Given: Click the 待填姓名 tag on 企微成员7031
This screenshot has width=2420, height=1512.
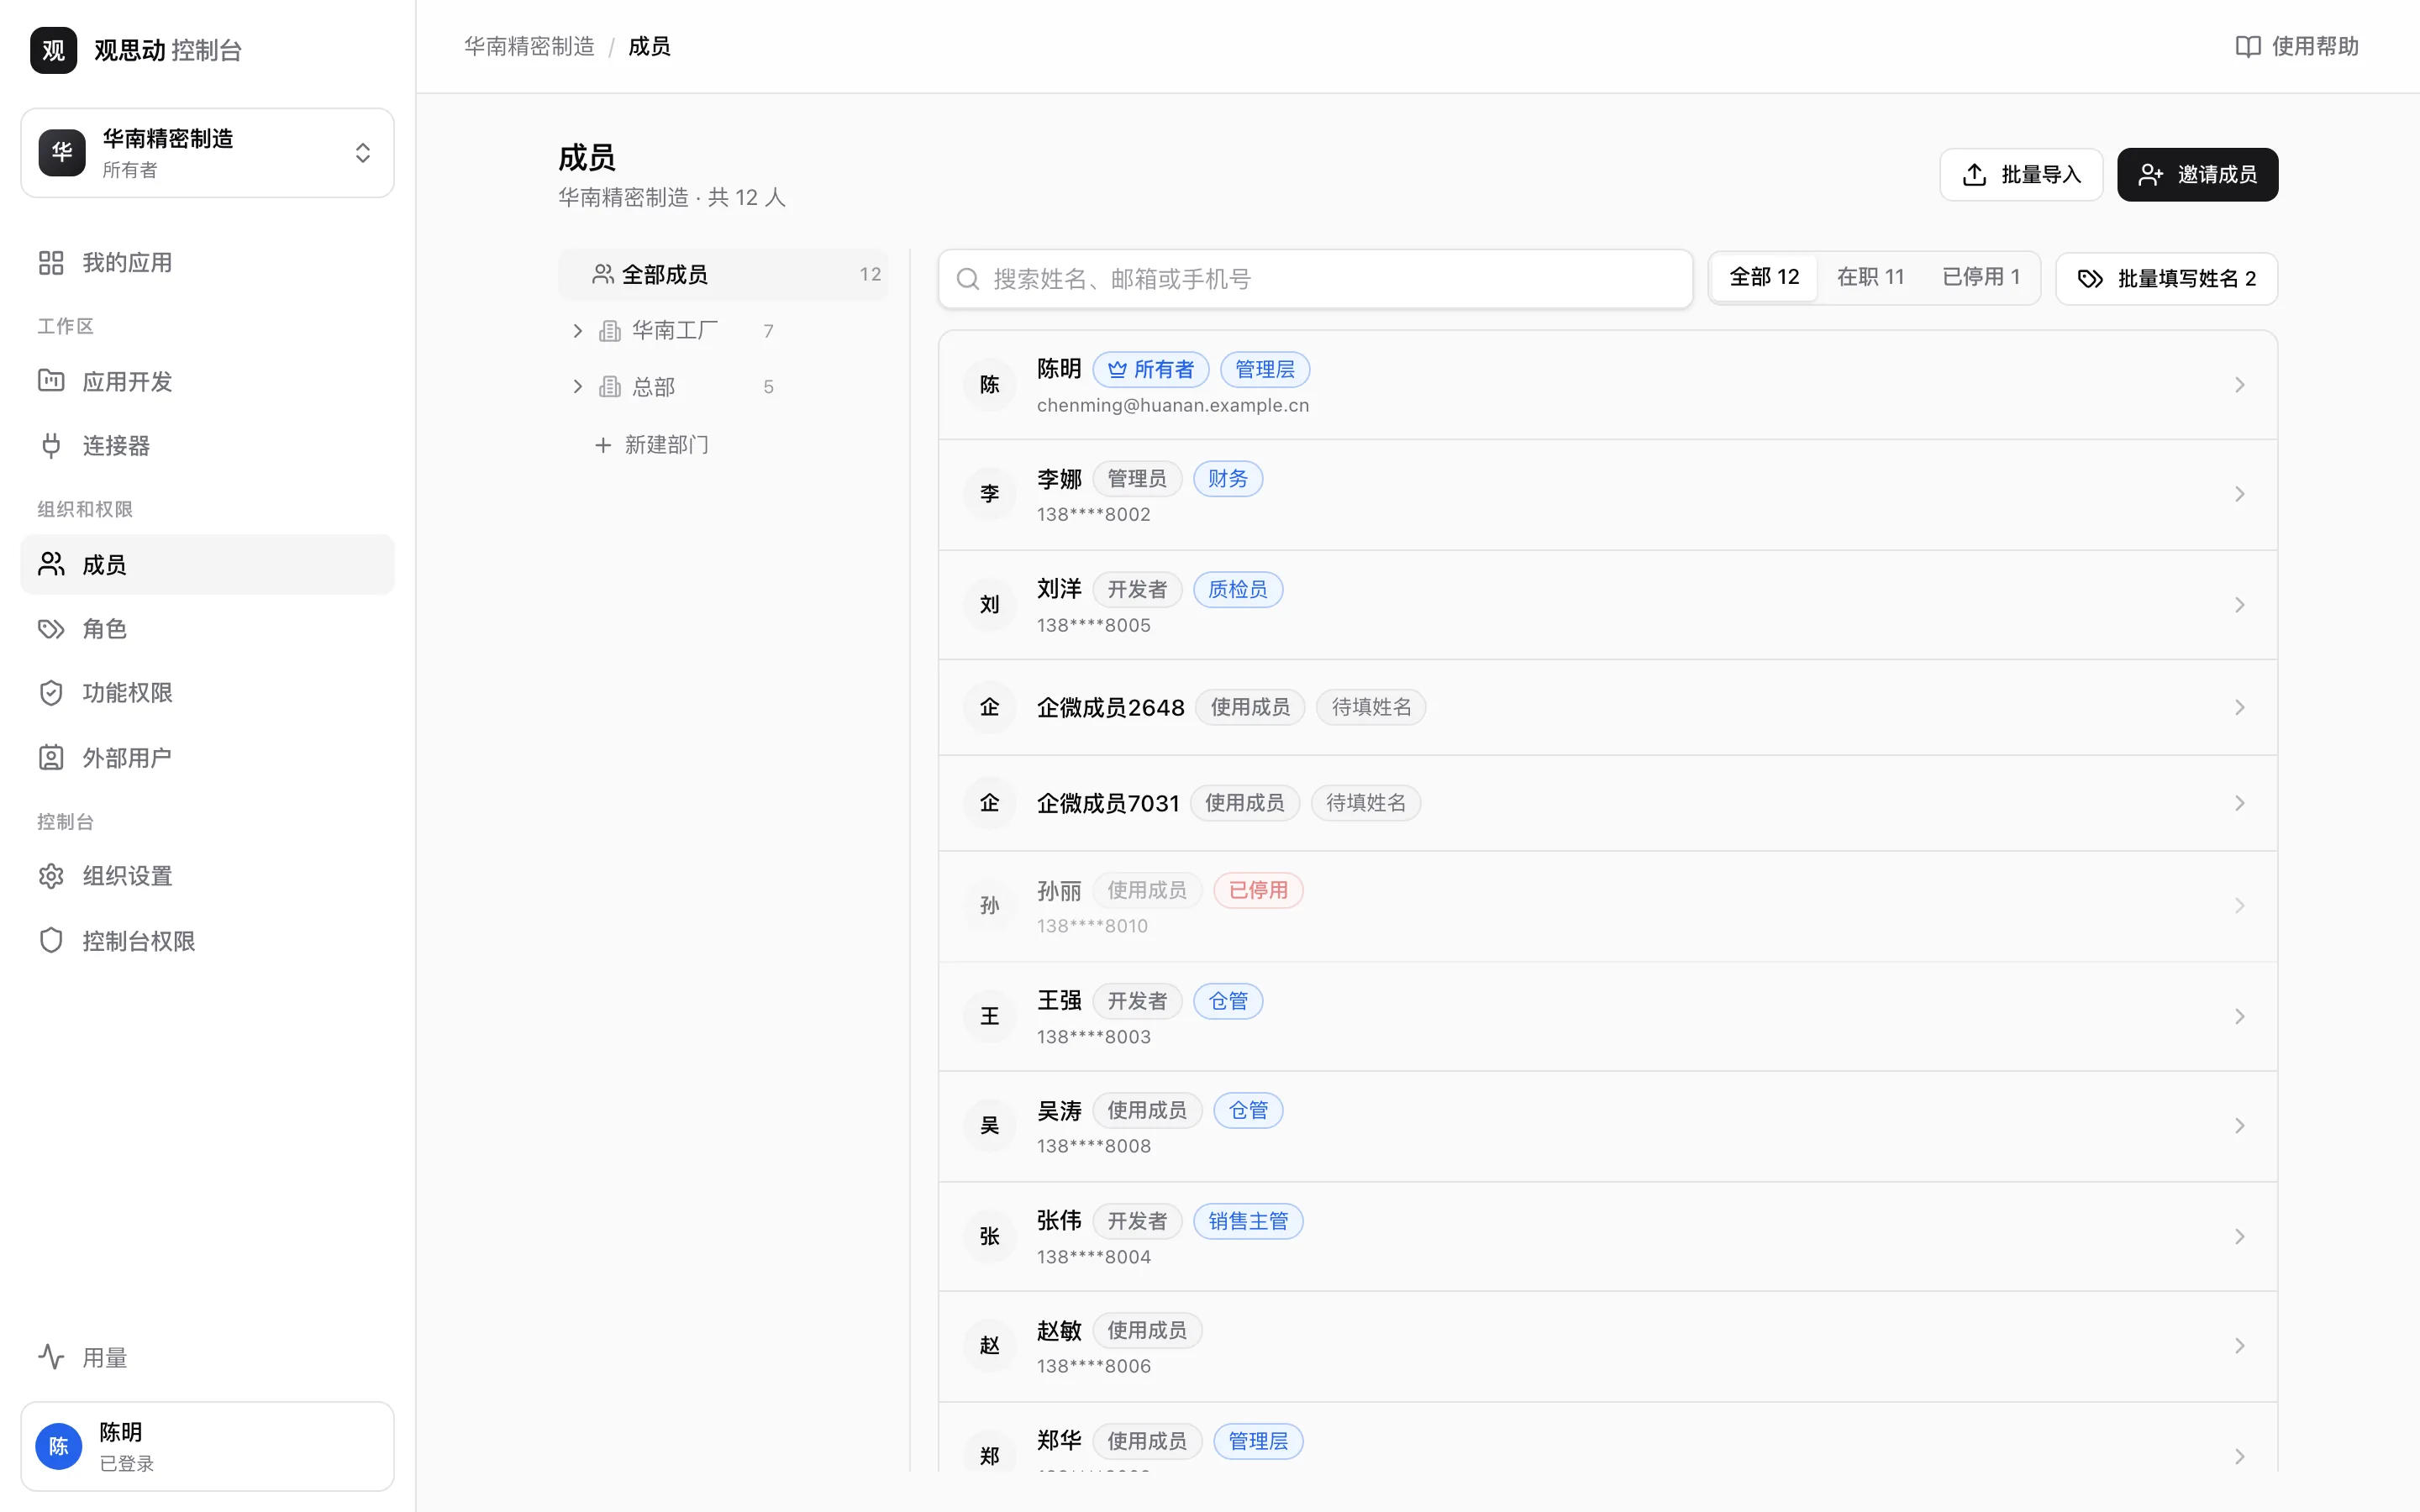Looking at the screenshot, I should coord(1365,803).
